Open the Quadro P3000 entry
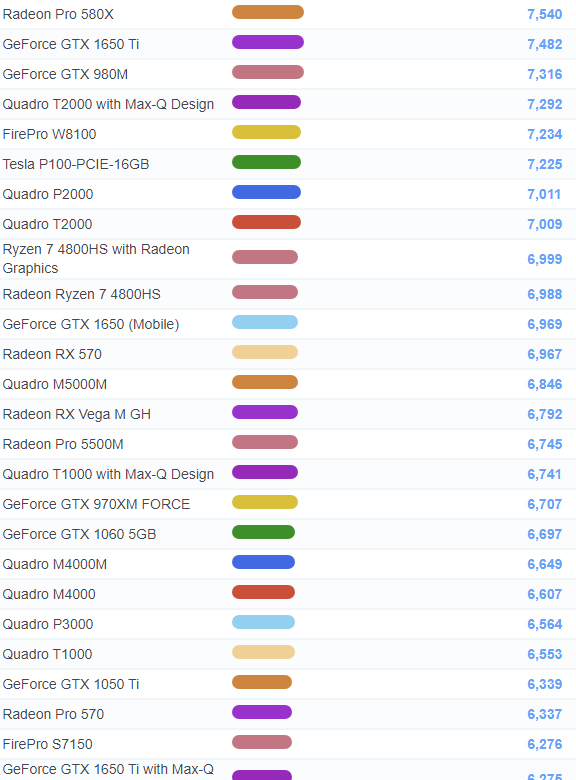 click(48, 624)
